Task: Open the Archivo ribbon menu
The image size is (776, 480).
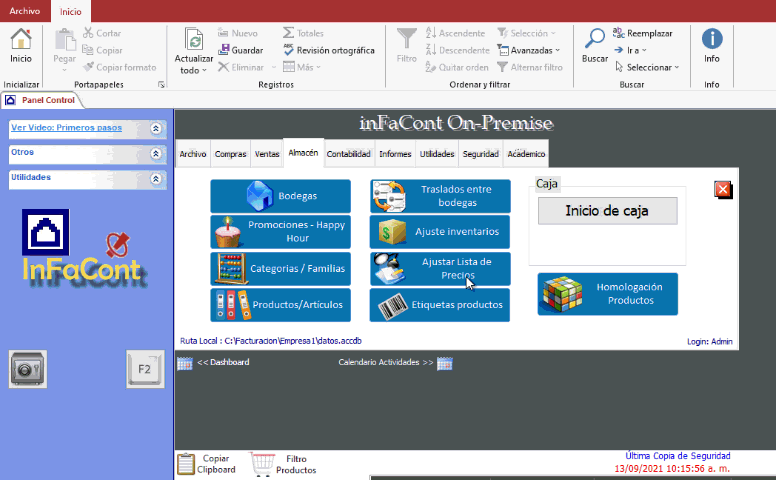Action: 25,11
